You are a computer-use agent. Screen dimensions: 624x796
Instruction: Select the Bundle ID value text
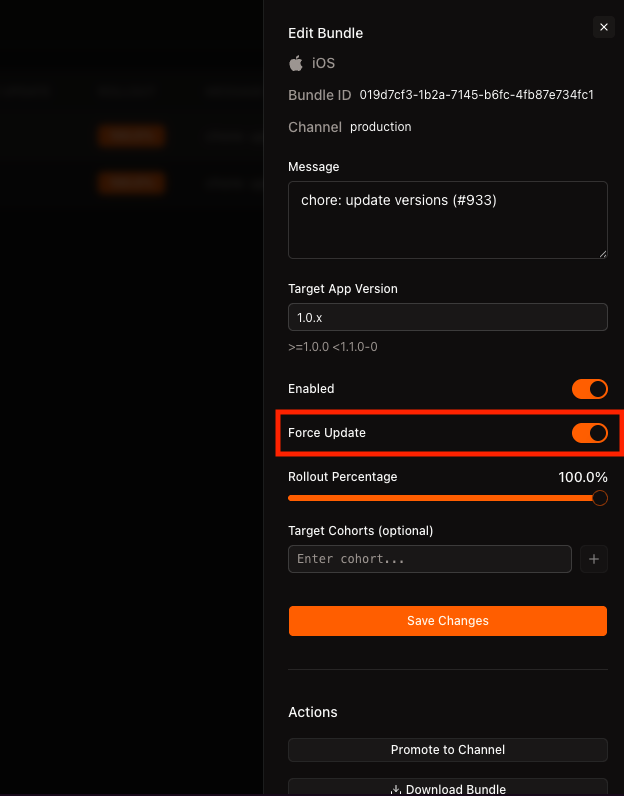click(477, 95)
